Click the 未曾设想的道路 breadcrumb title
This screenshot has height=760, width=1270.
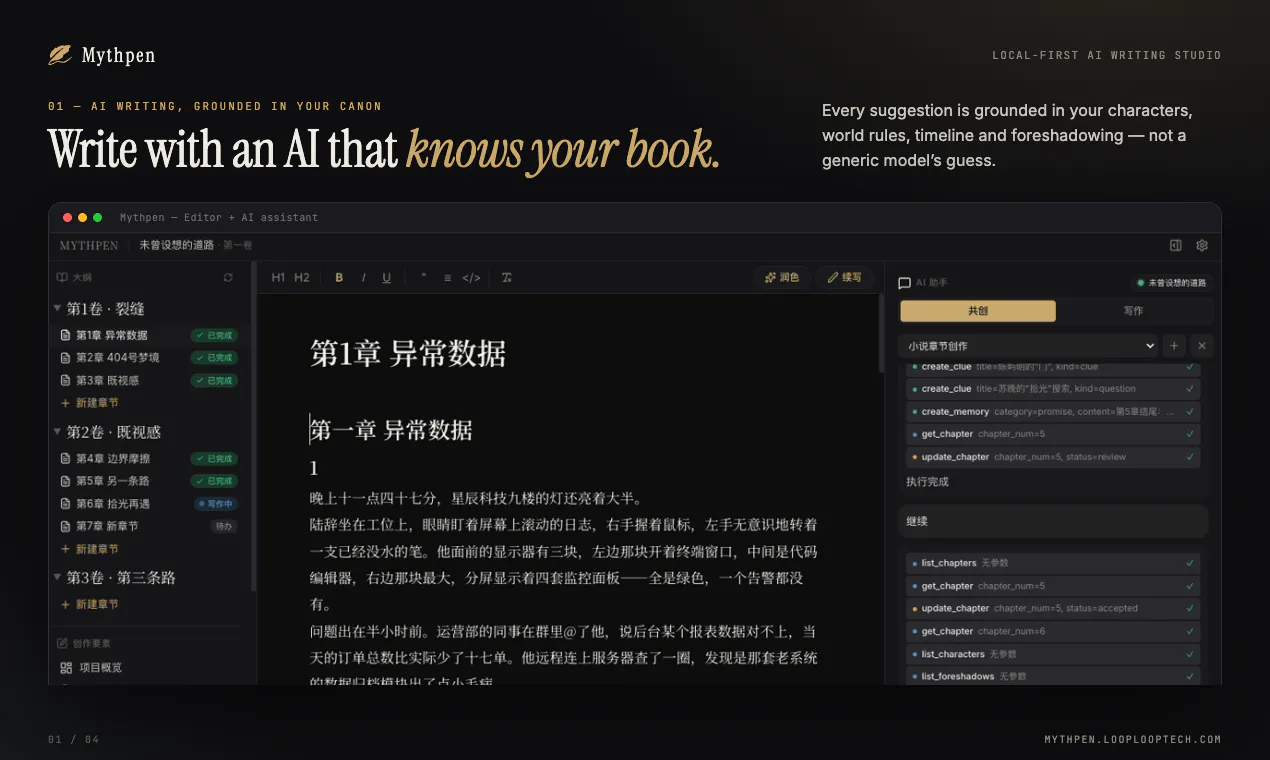(x=176, y=245)
